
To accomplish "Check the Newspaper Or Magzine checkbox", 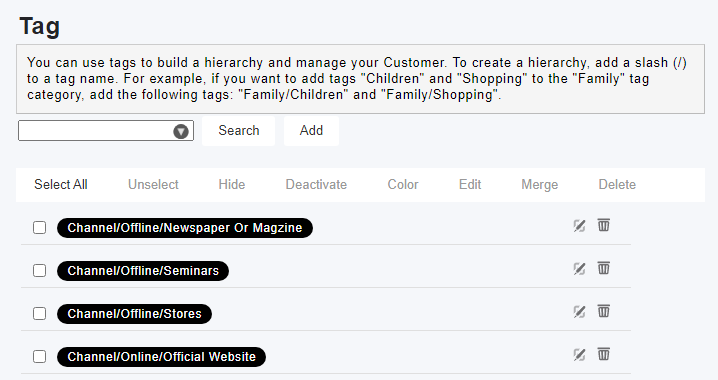I will tap(39, 228).
